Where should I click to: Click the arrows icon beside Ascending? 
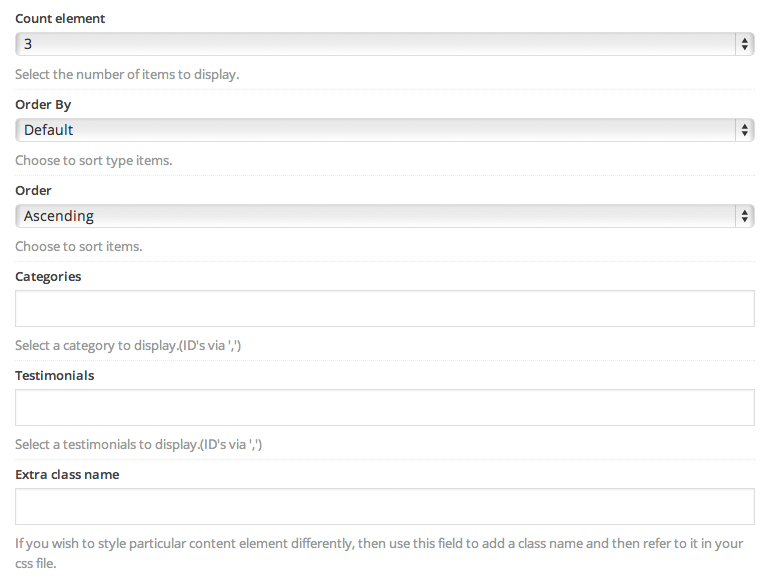tap(744, 216)
